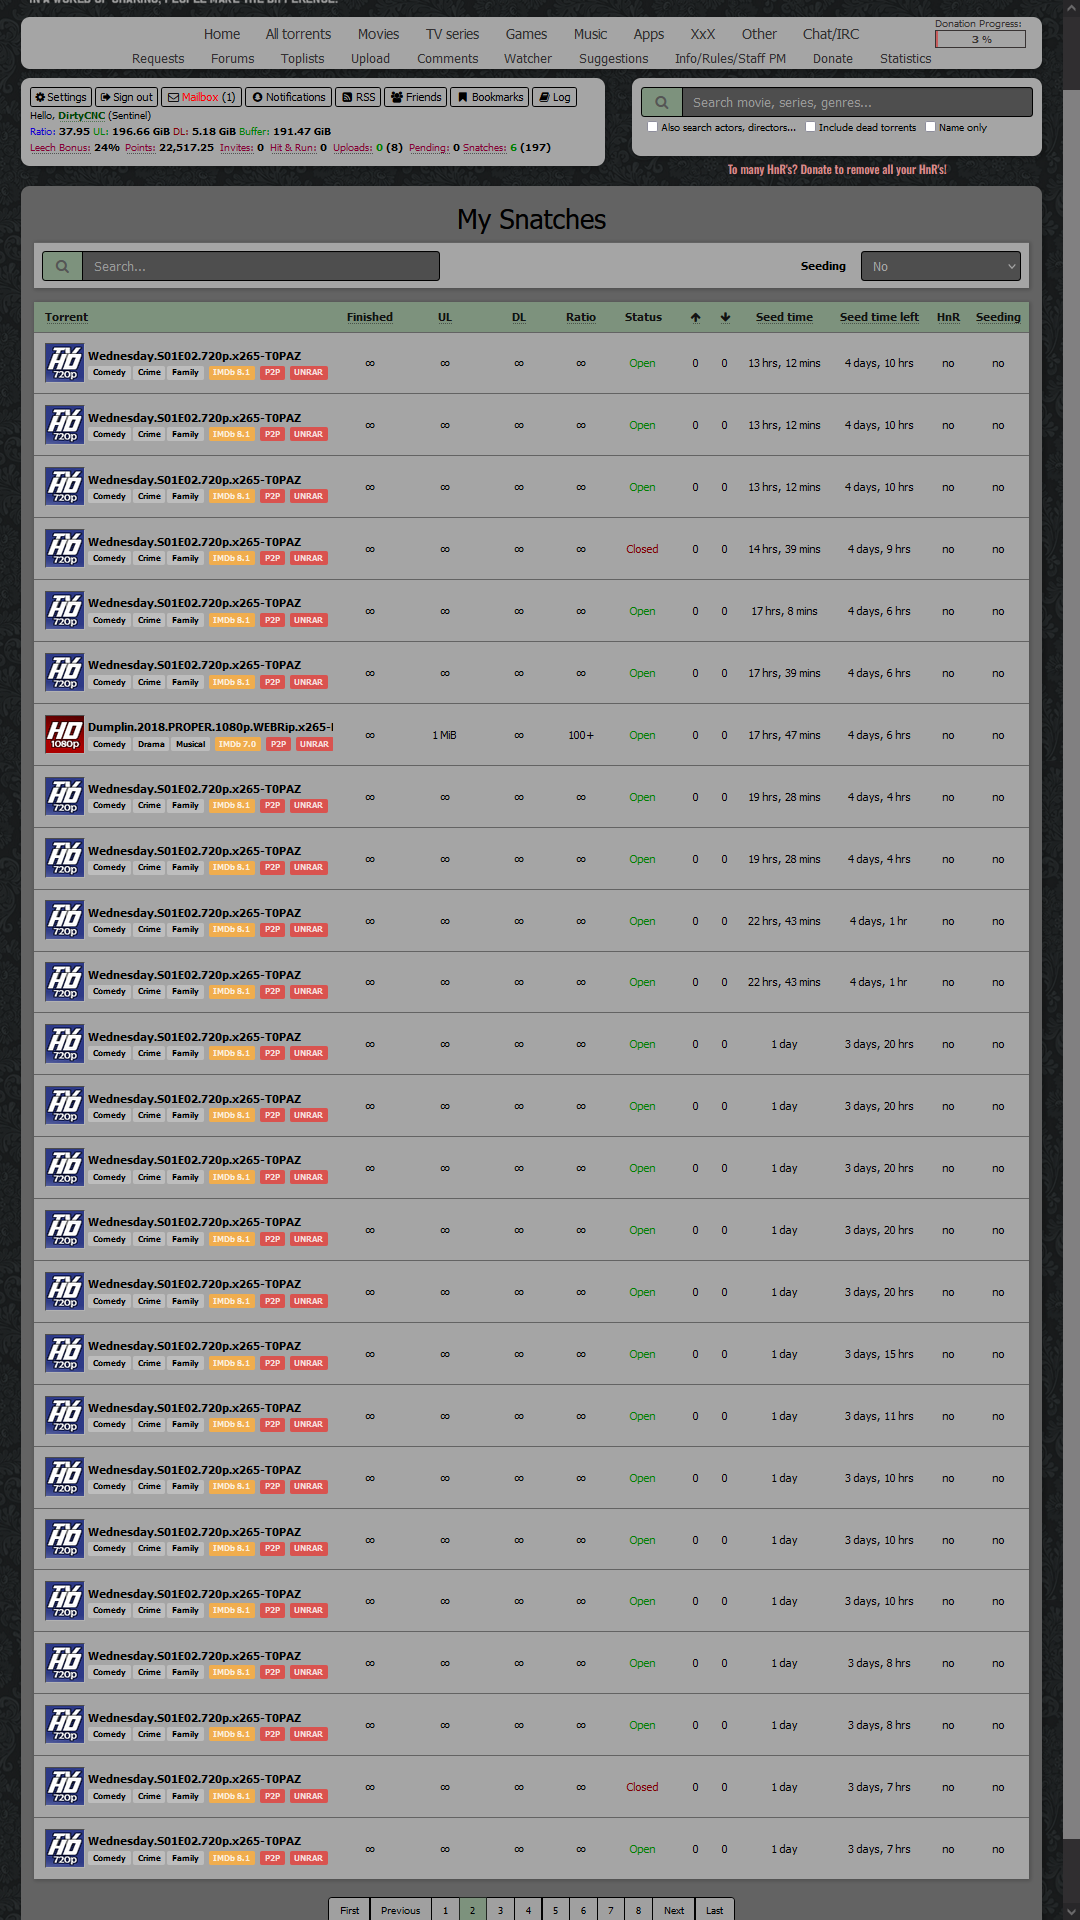Go to the Toplists page
This screenshot has width=1080, height=1920.
pyautogui.click(x=303, y=59)
